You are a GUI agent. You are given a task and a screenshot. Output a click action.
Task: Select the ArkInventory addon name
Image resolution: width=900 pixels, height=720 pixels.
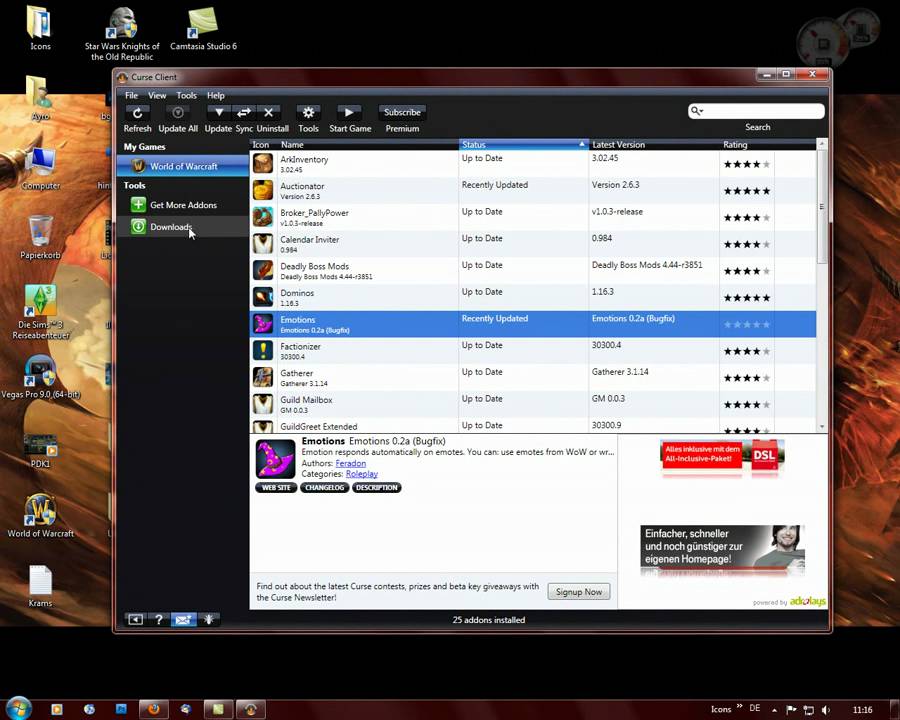pyautogui.click(x=304, y=159)
